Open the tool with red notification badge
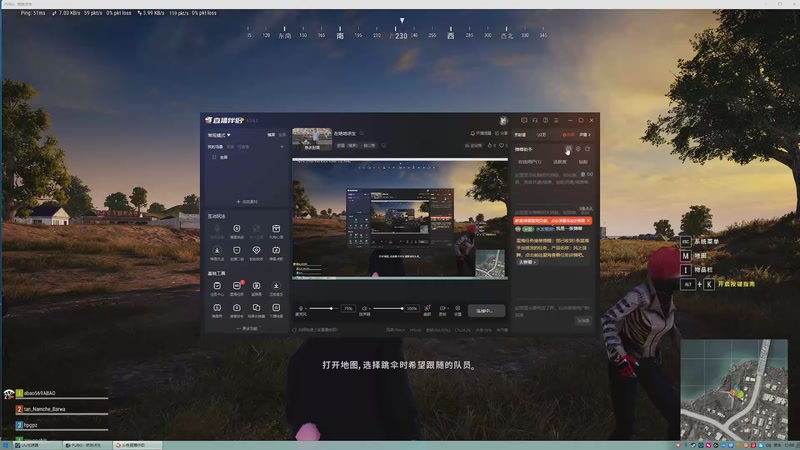This screenshot has height=450, width=800. (x=237, y=288)
